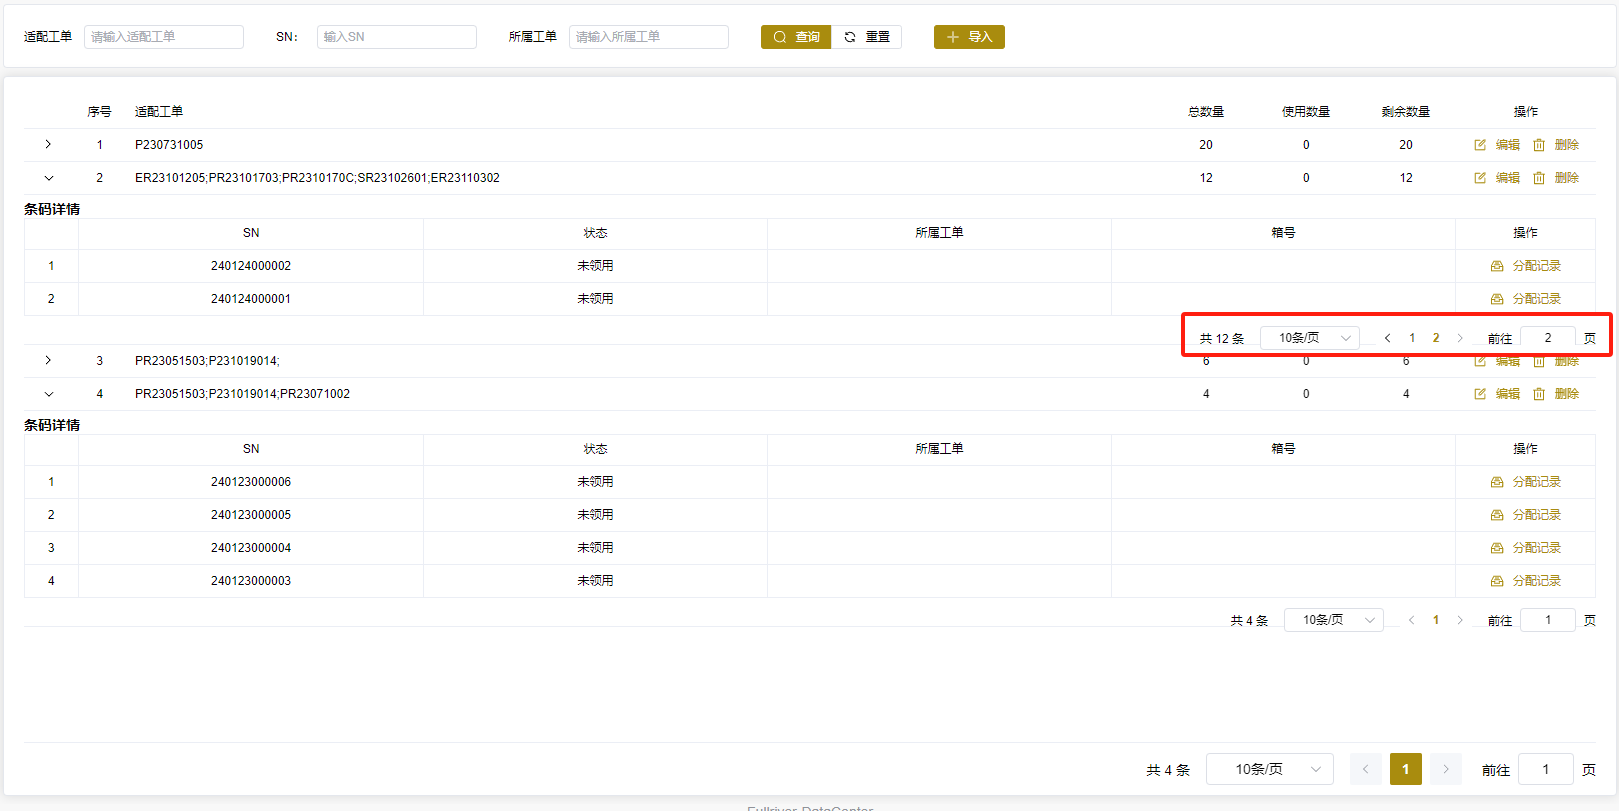
Task: Click bottom main 前往 page input
Action: click(1546, 769)
